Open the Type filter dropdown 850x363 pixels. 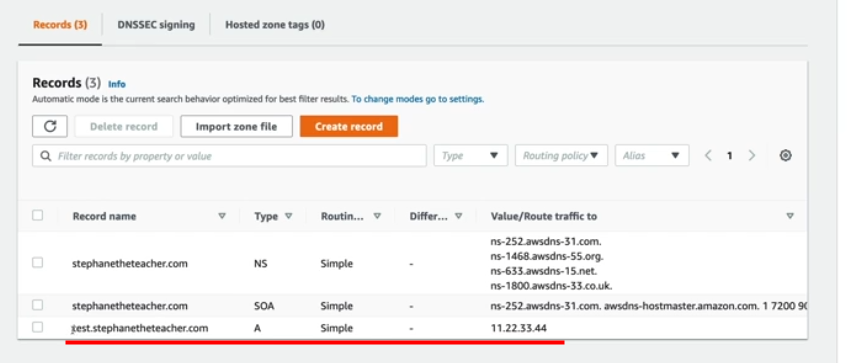[471, 155]
